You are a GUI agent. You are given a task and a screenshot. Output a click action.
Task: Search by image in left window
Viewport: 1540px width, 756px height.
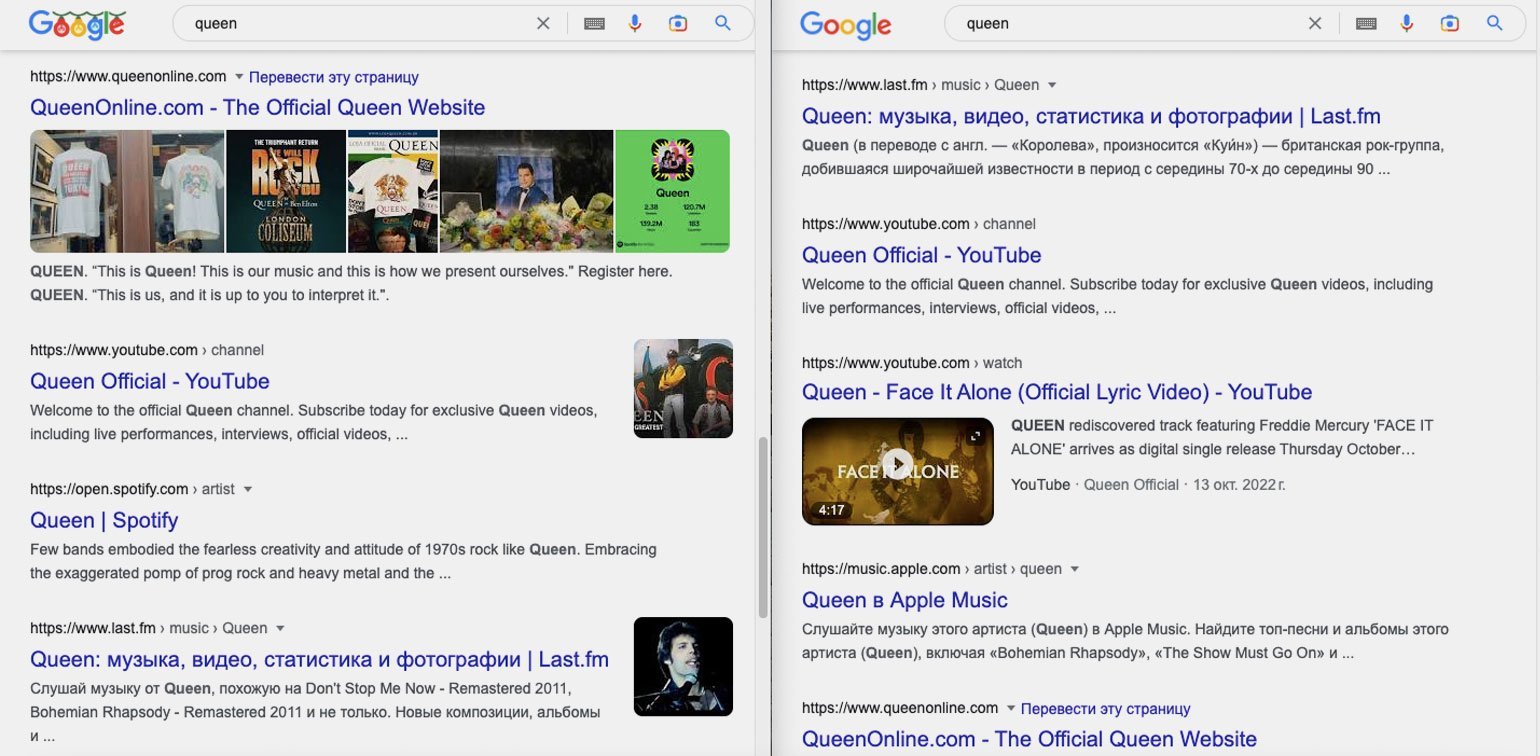pos(678,23)
